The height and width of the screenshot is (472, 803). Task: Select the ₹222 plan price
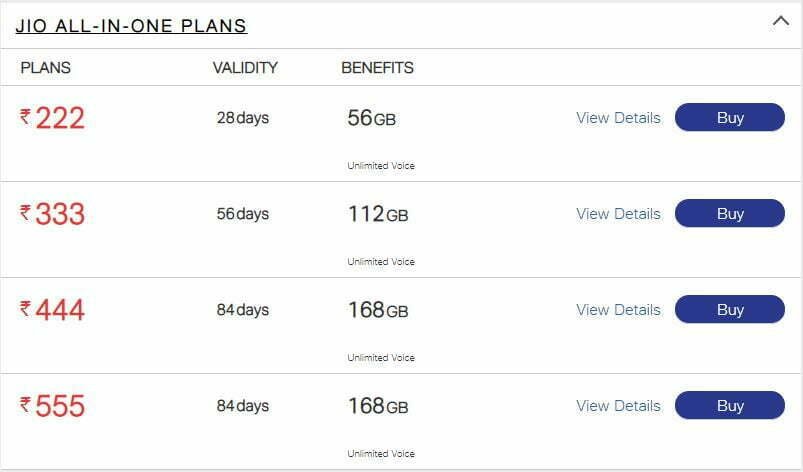click(x=52, y=118)
